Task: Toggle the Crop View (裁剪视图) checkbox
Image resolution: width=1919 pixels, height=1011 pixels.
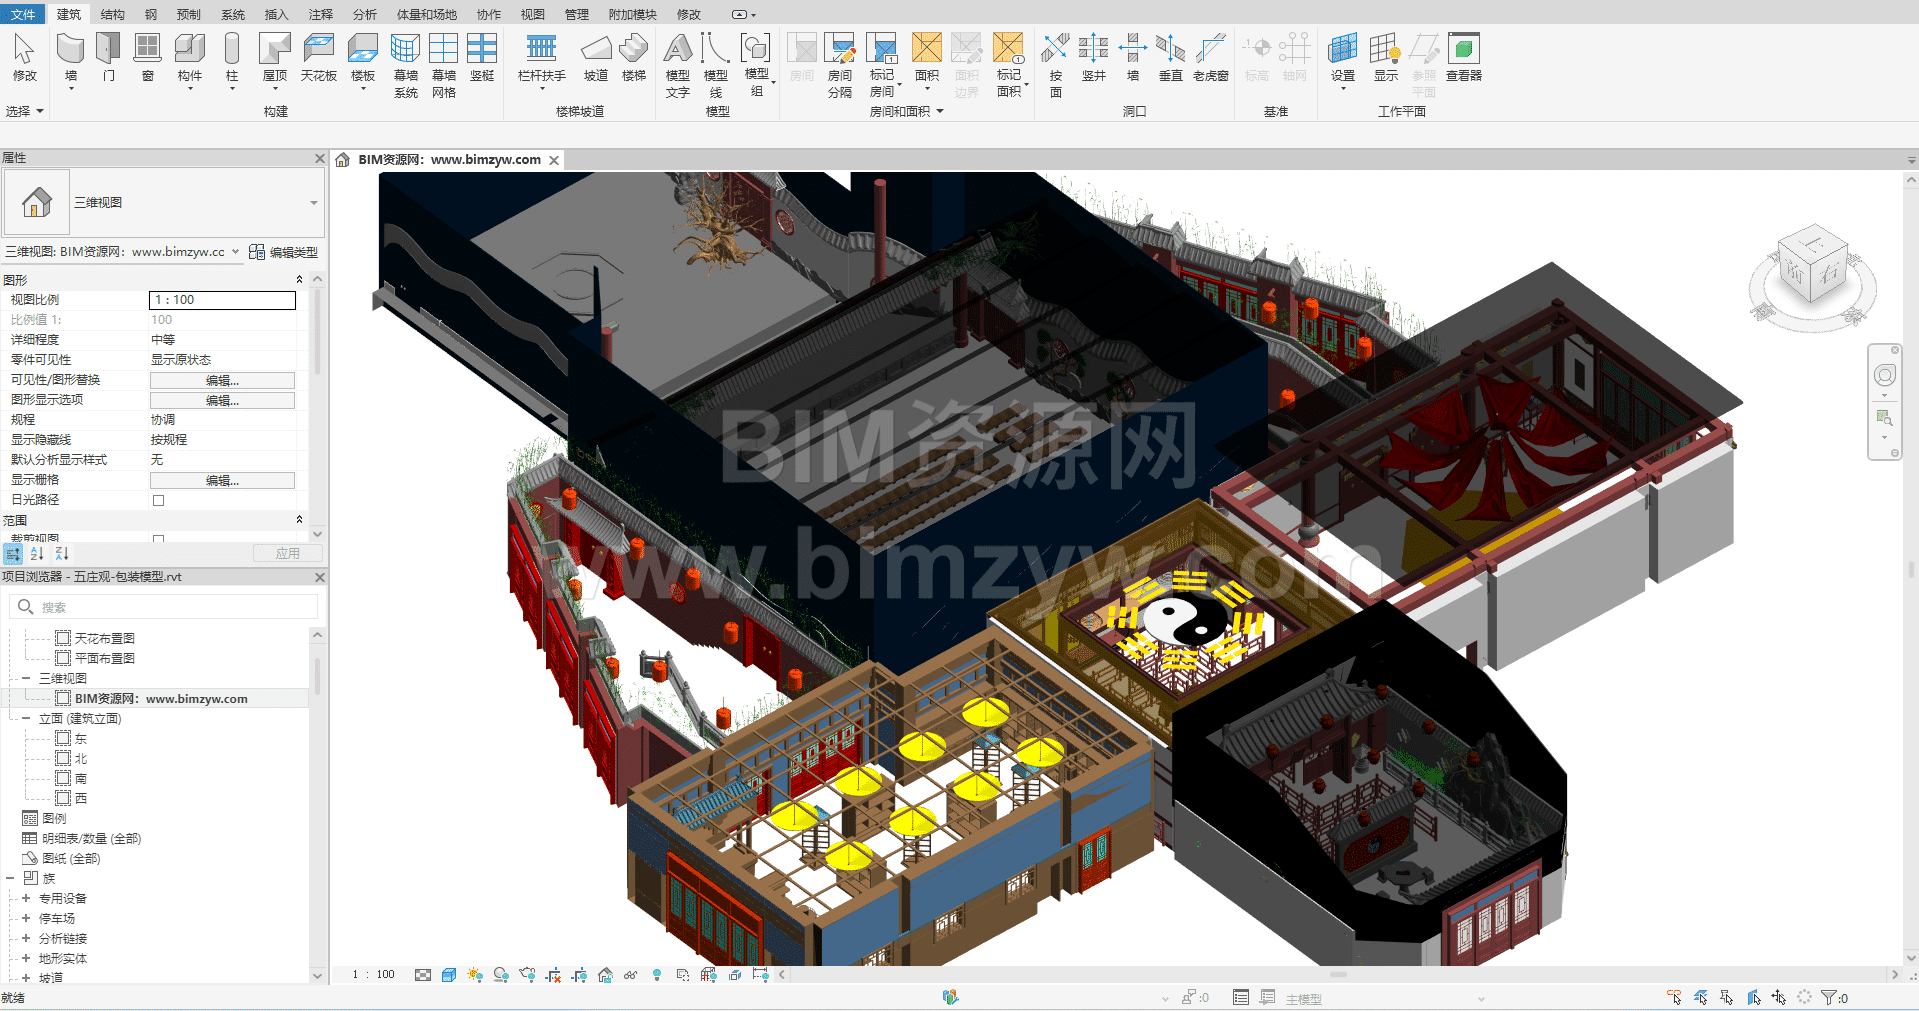Action: coord(158,539)
